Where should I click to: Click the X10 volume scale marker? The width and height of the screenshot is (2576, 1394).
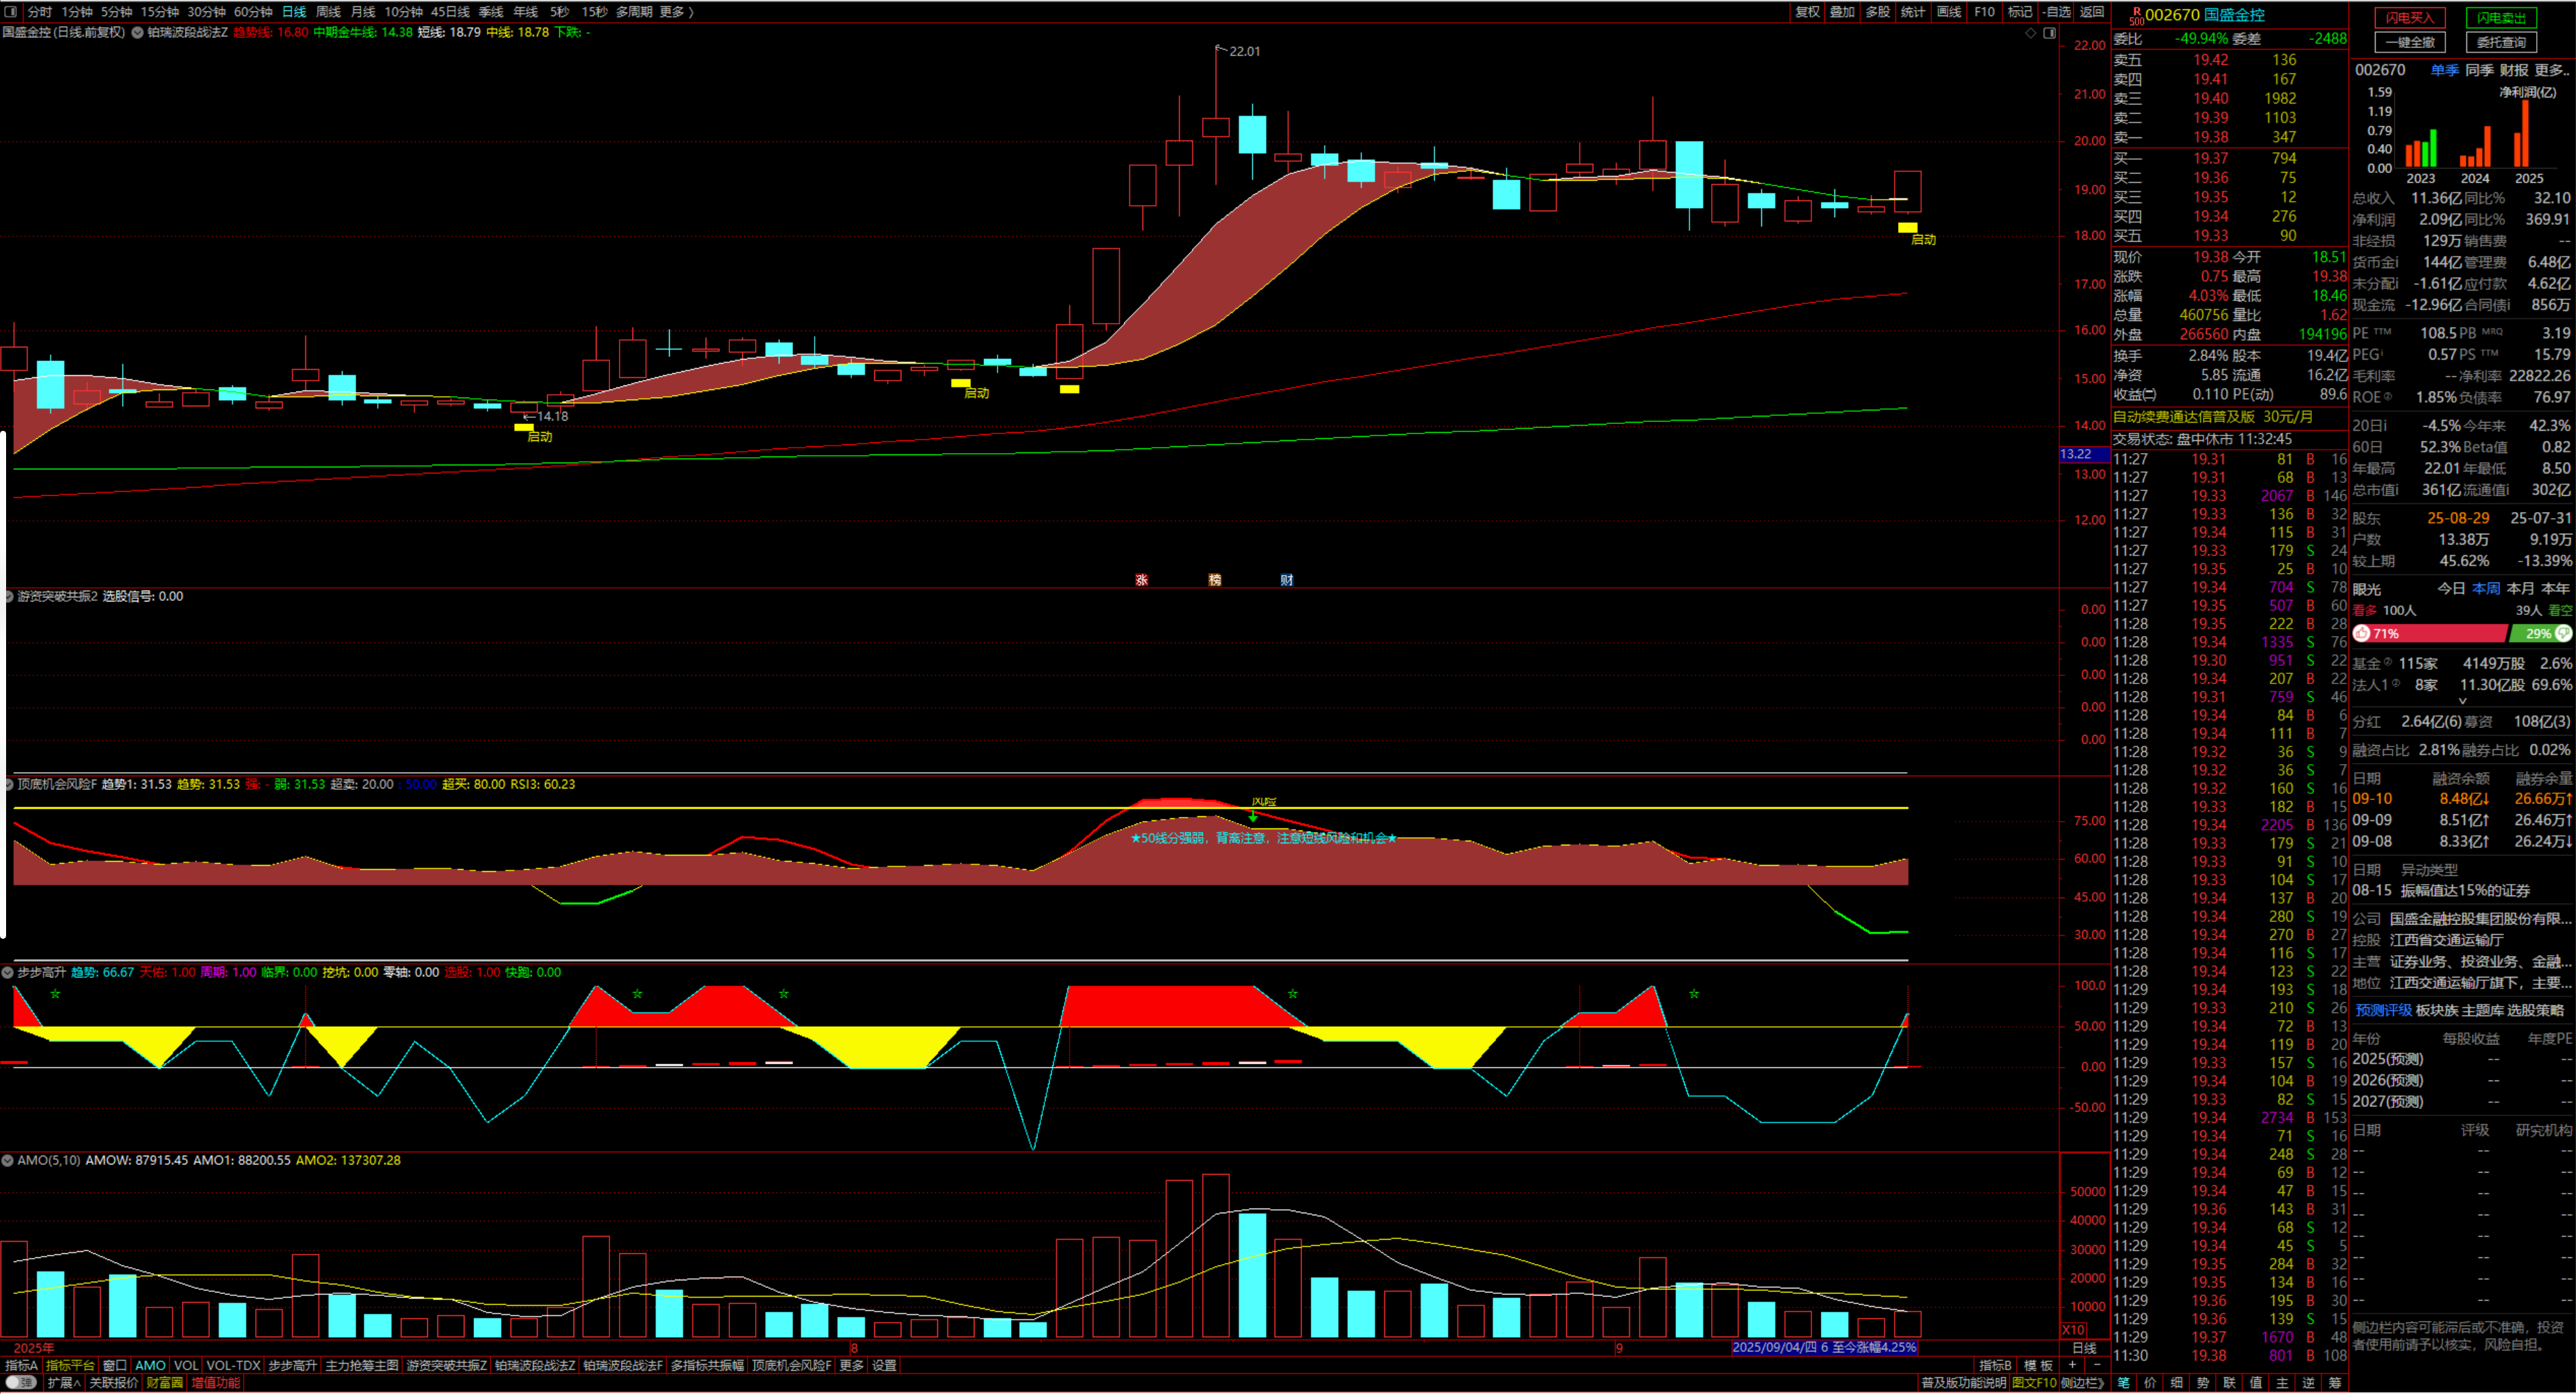(2074, 1330)
